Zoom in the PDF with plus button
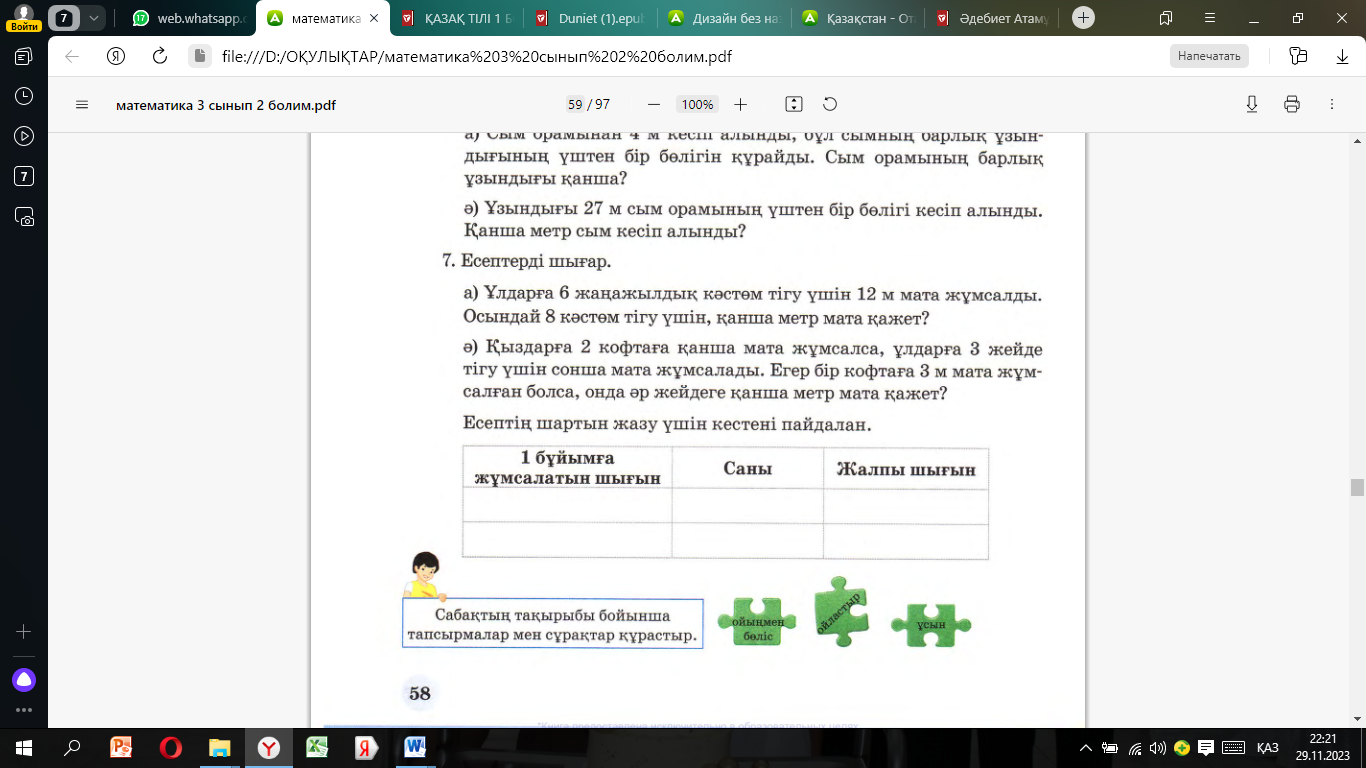Image resolution: width=1366 pixels, height=768 pixels. click(x=740, y=104)
